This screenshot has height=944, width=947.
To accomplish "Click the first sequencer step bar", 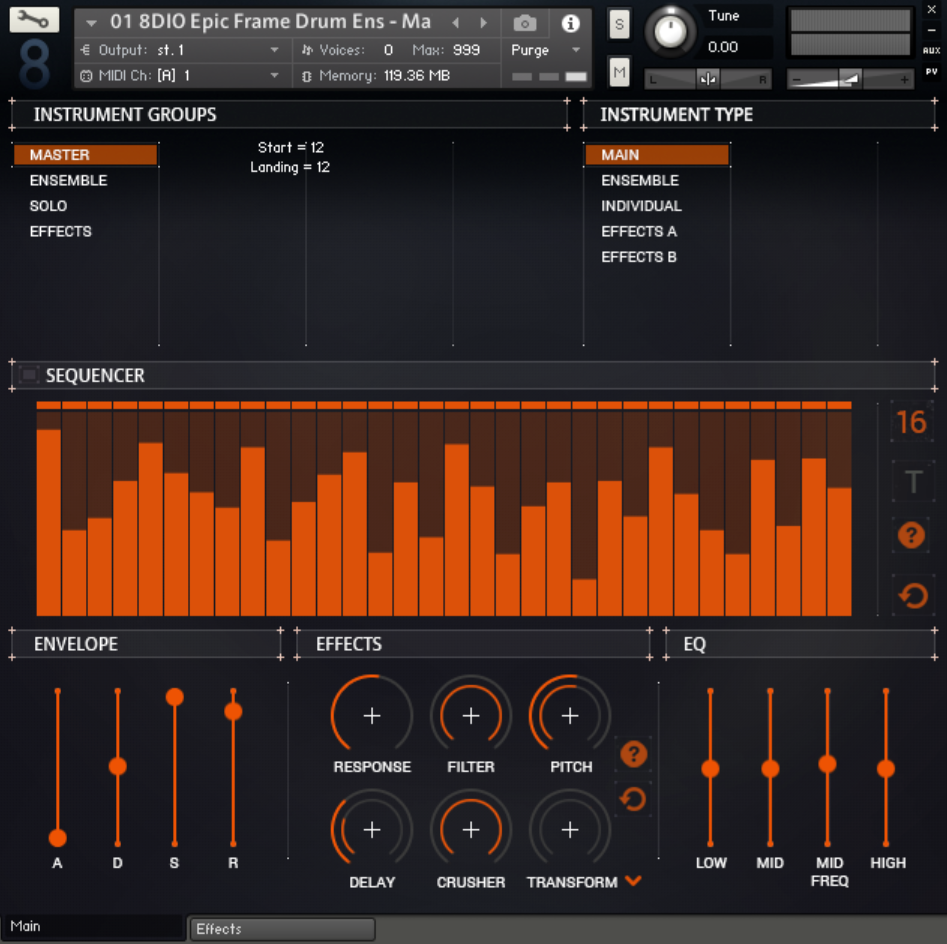I will click(48, 522).
